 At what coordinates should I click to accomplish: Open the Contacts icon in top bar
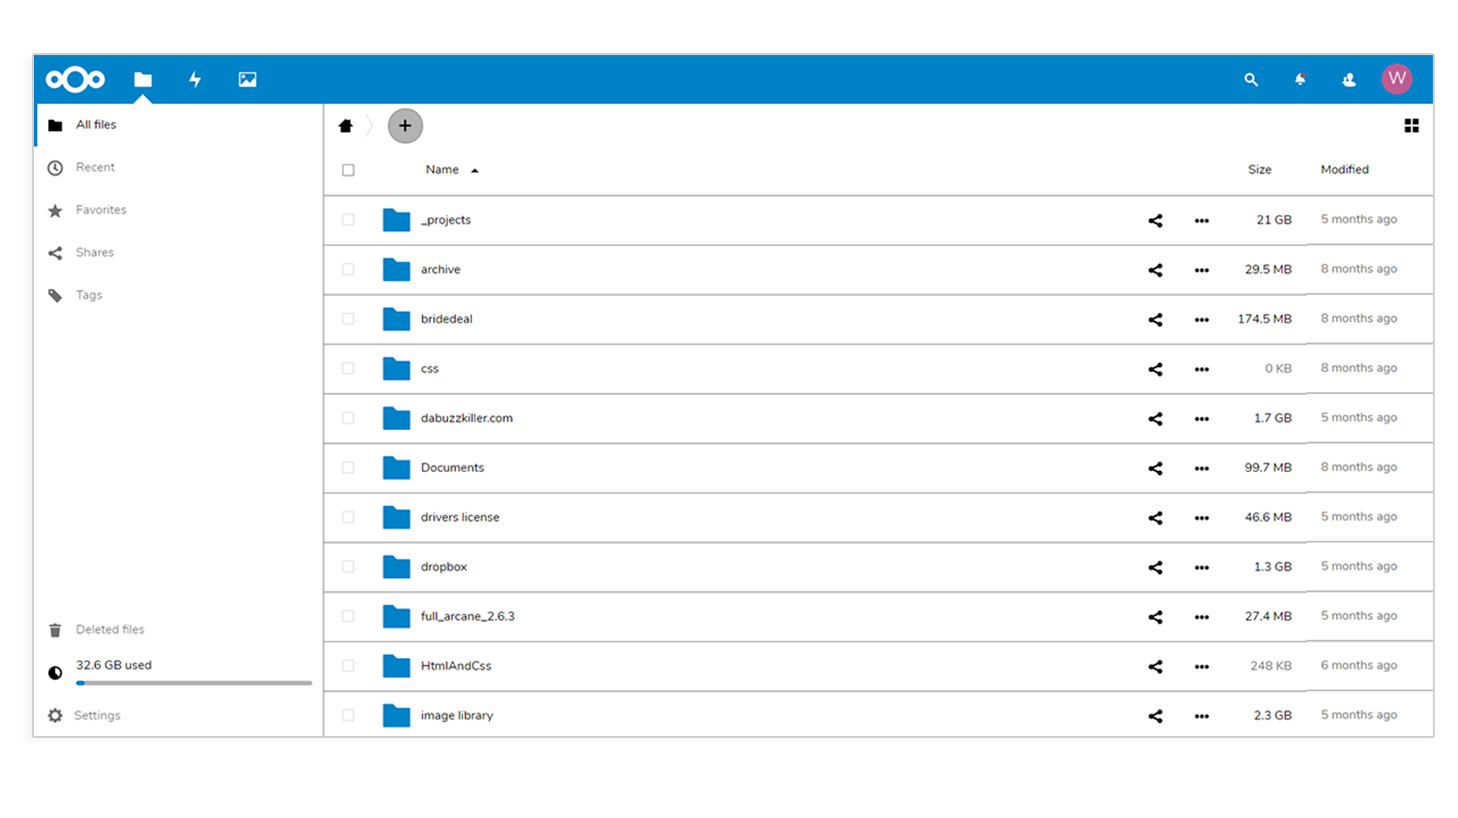[x=1348, y=79]
